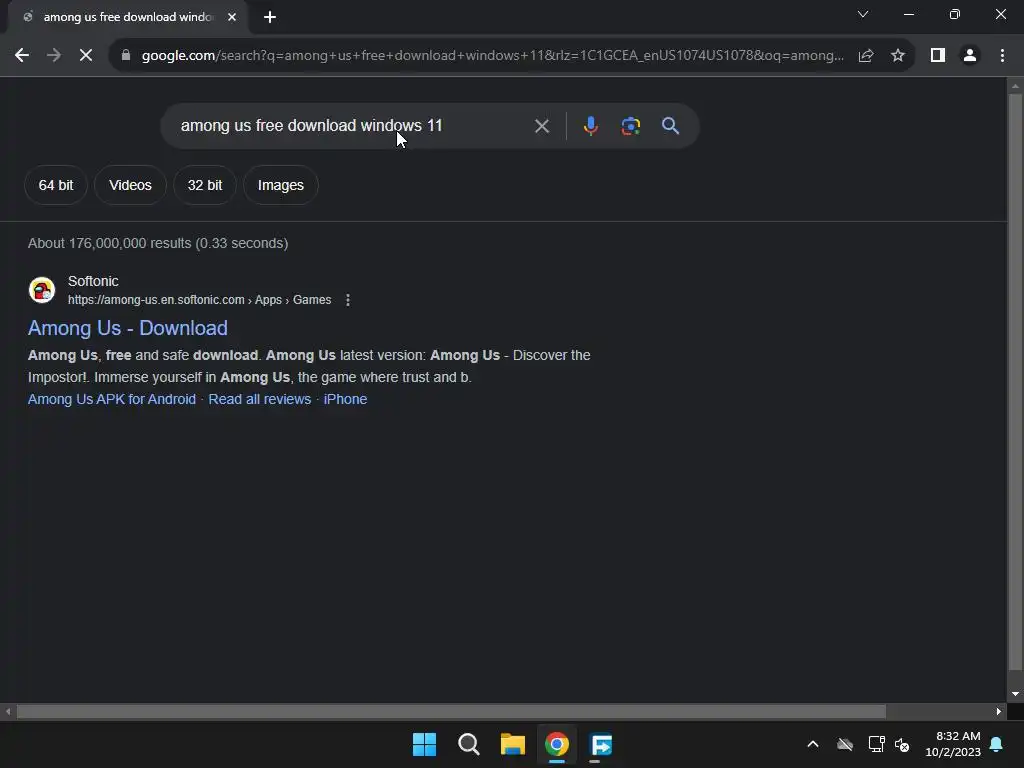Open Chrome's three-dot menu
This screenshot has height=768, width=1024.
click(x=1002, y=56)
